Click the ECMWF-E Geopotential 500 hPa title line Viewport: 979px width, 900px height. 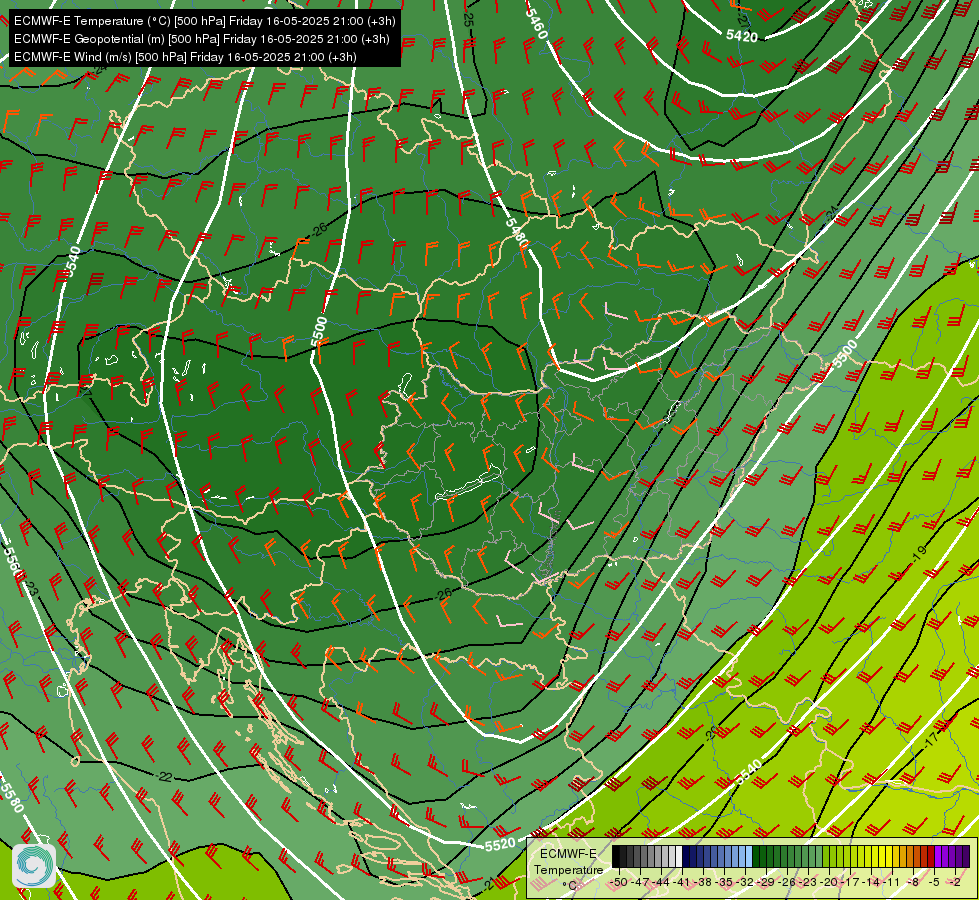click(202, 39)
